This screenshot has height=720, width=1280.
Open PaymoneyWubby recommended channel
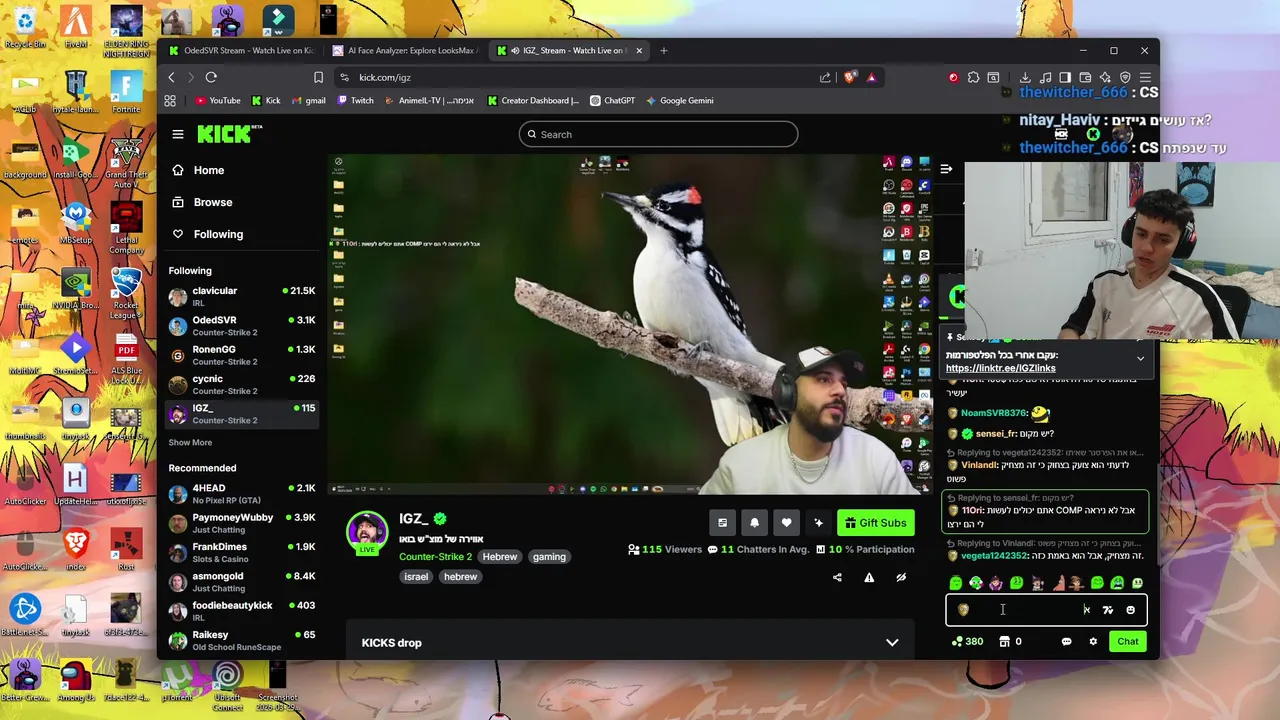point(241,523)
